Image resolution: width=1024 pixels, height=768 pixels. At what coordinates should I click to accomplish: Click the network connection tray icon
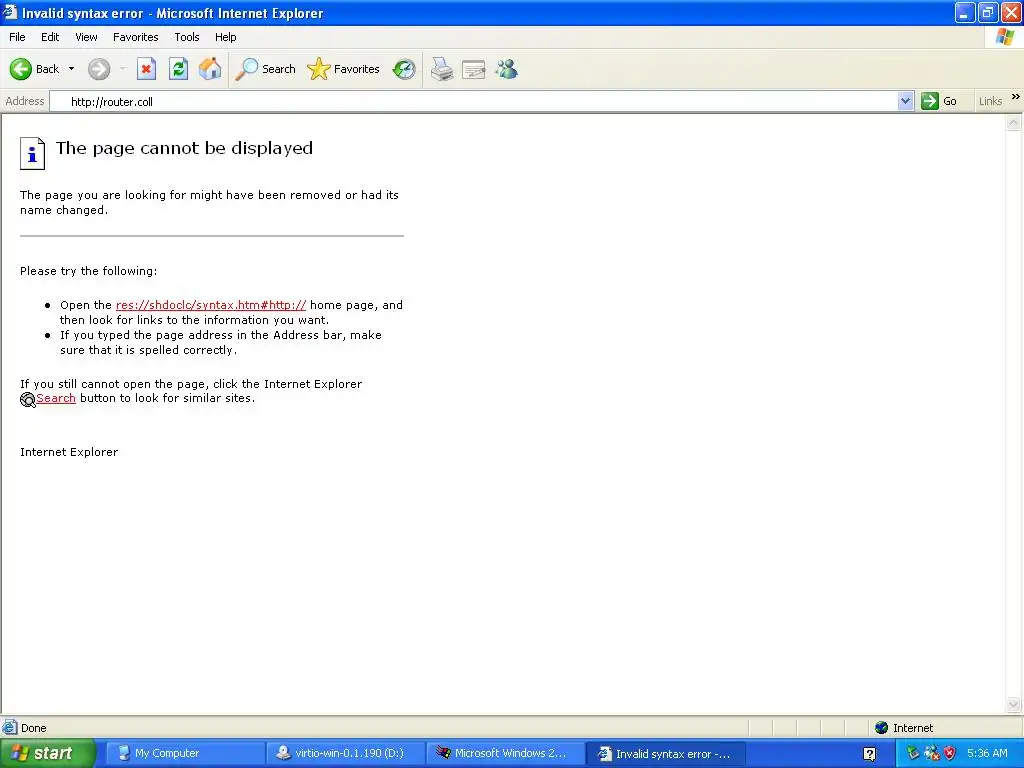pos(931,753)
